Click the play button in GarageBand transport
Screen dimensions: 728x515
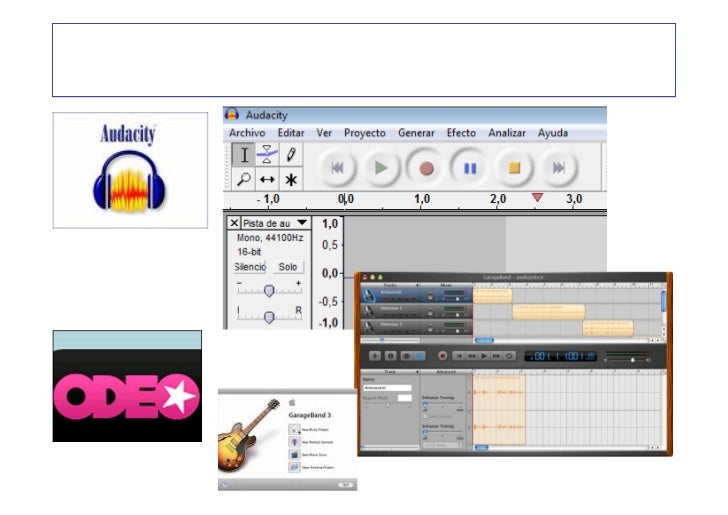pos(484,356)
